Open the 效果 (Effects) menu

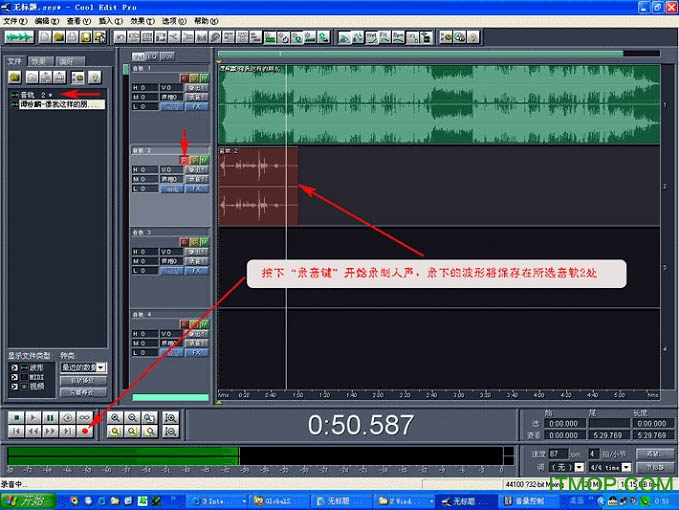click(135, 20)
